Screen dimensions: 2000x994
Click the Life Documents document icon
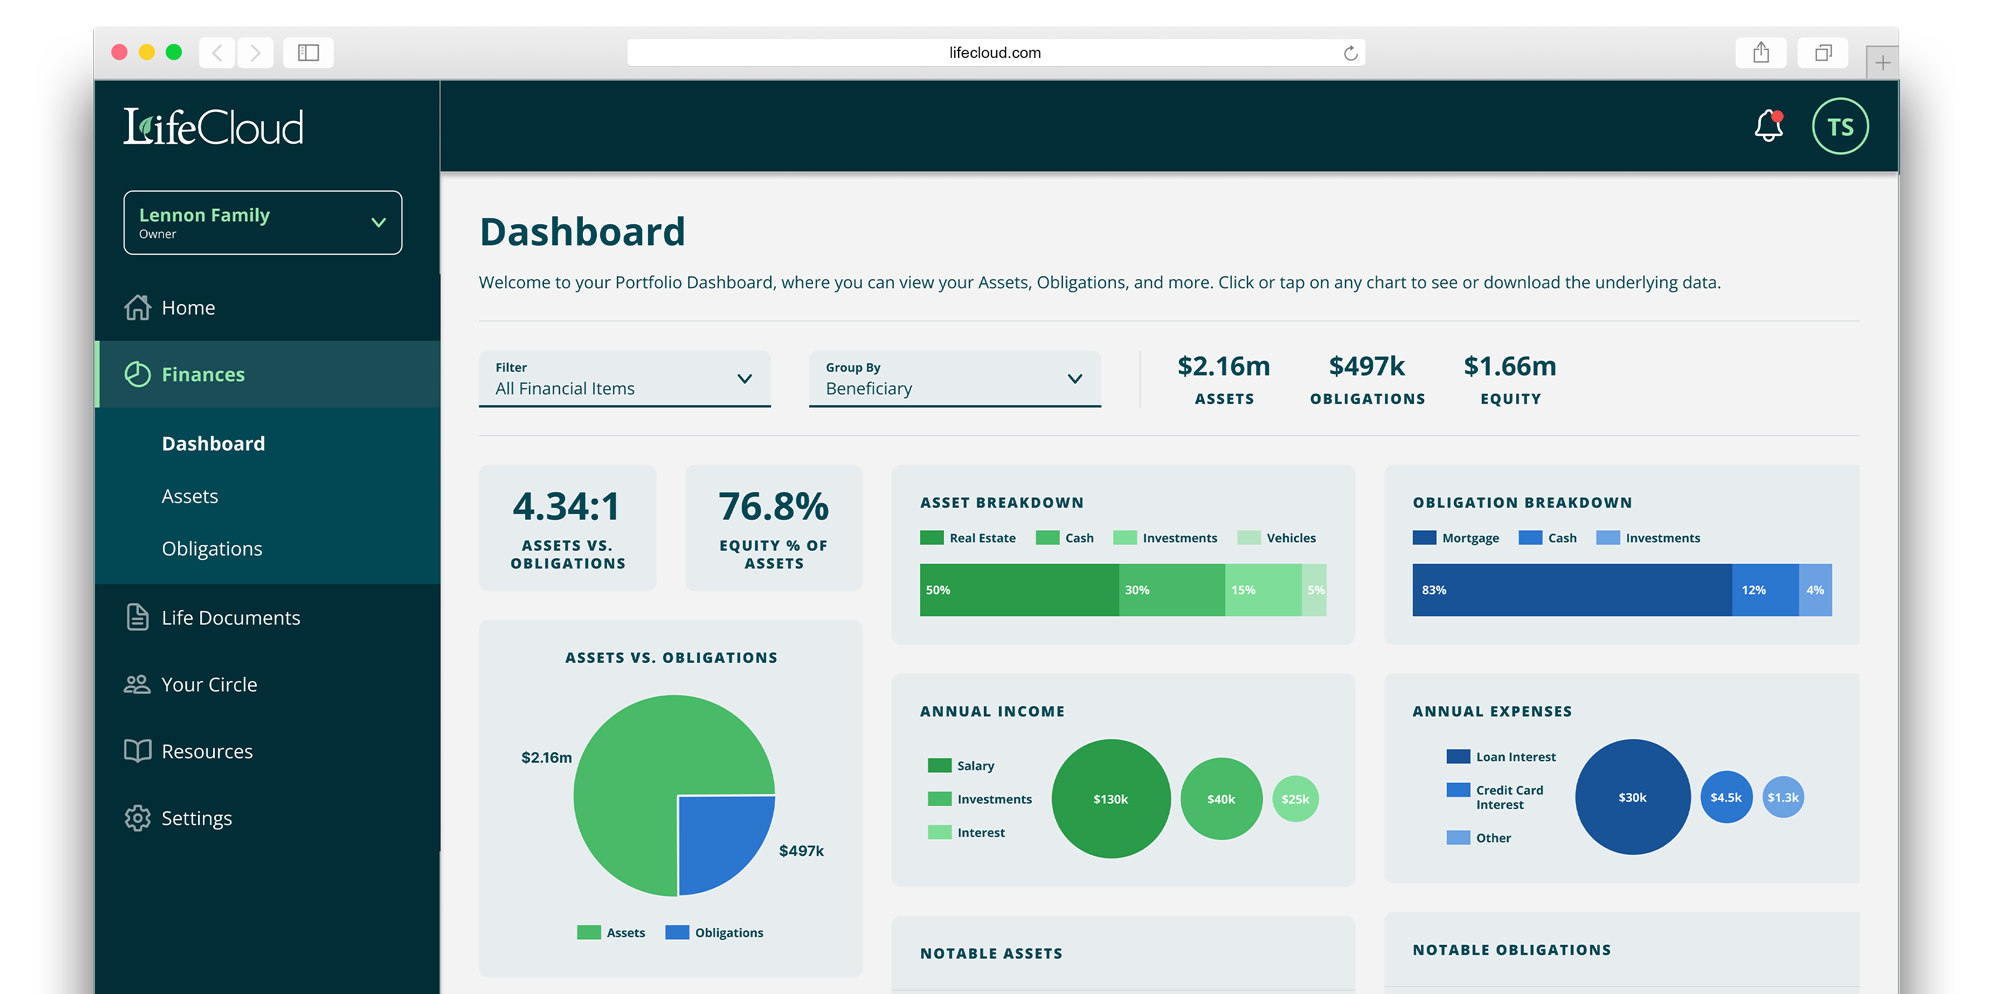click(137, 617)
